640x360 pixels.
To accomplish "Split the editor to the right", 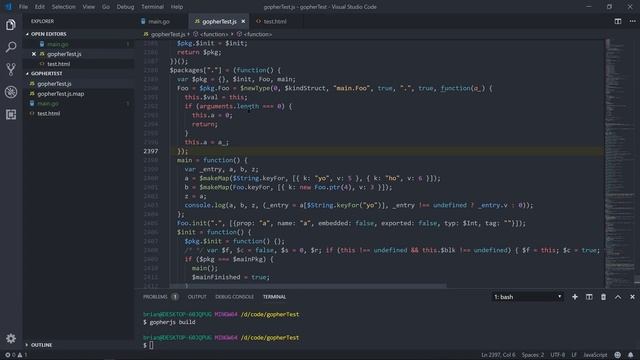I will 618,21.
